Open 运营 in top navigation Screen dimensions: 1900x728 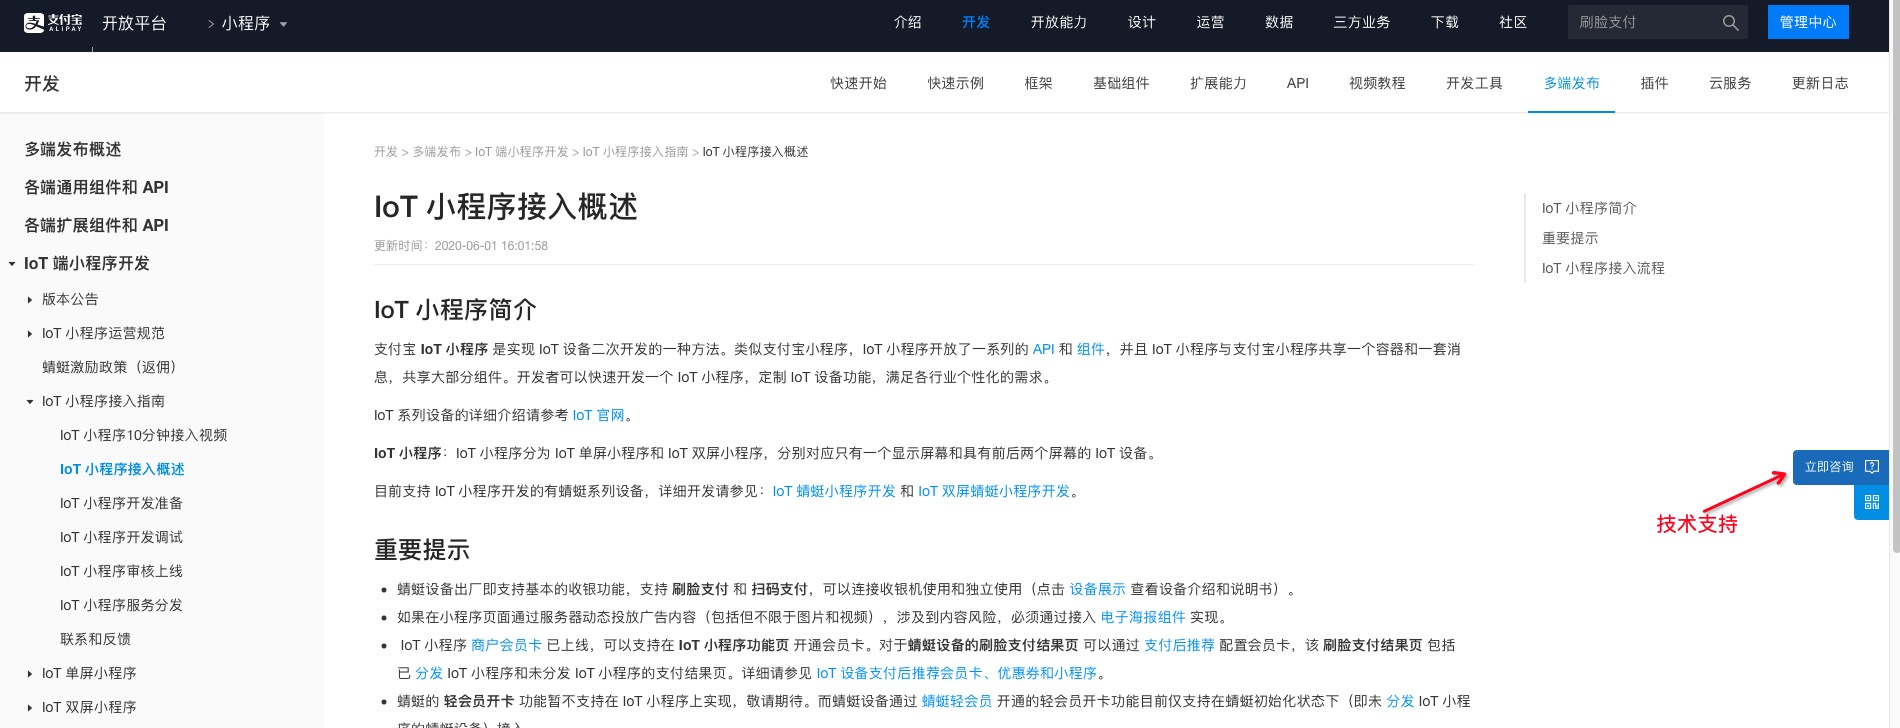[x=1210, y=22]
